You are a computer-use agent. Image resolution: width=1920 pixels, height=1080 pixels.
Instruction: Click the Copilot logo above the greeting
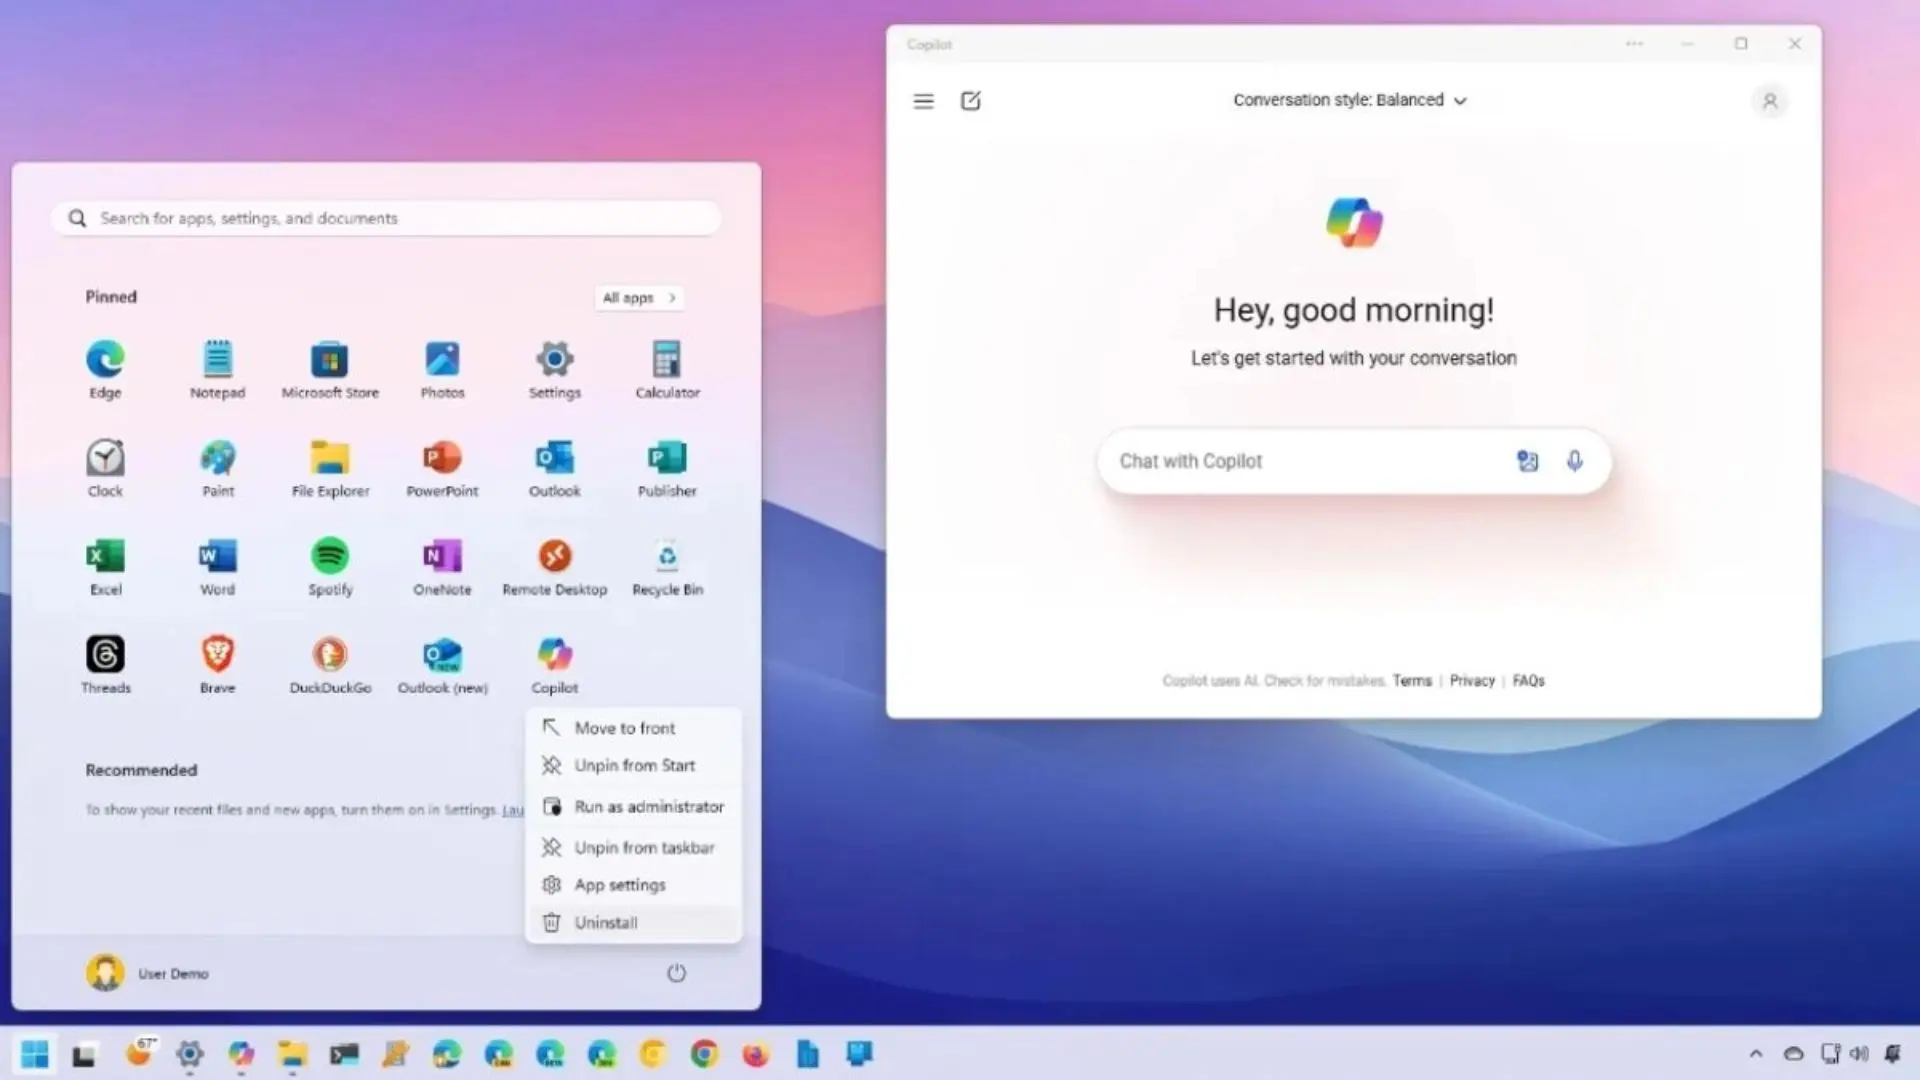tap(1354, 221)
